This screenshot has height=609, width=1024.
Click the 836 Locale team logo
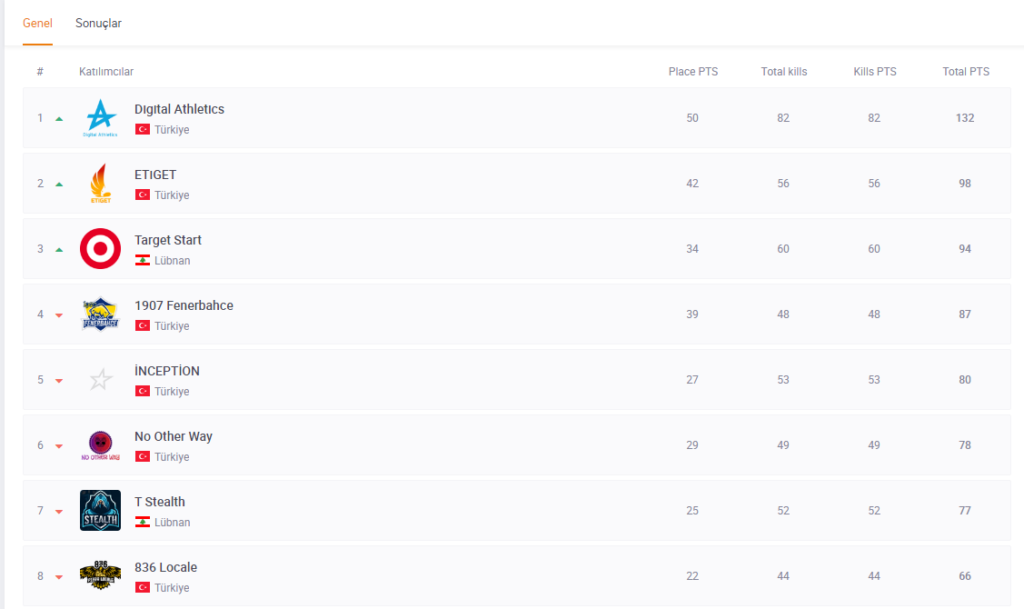coord(100,575)
